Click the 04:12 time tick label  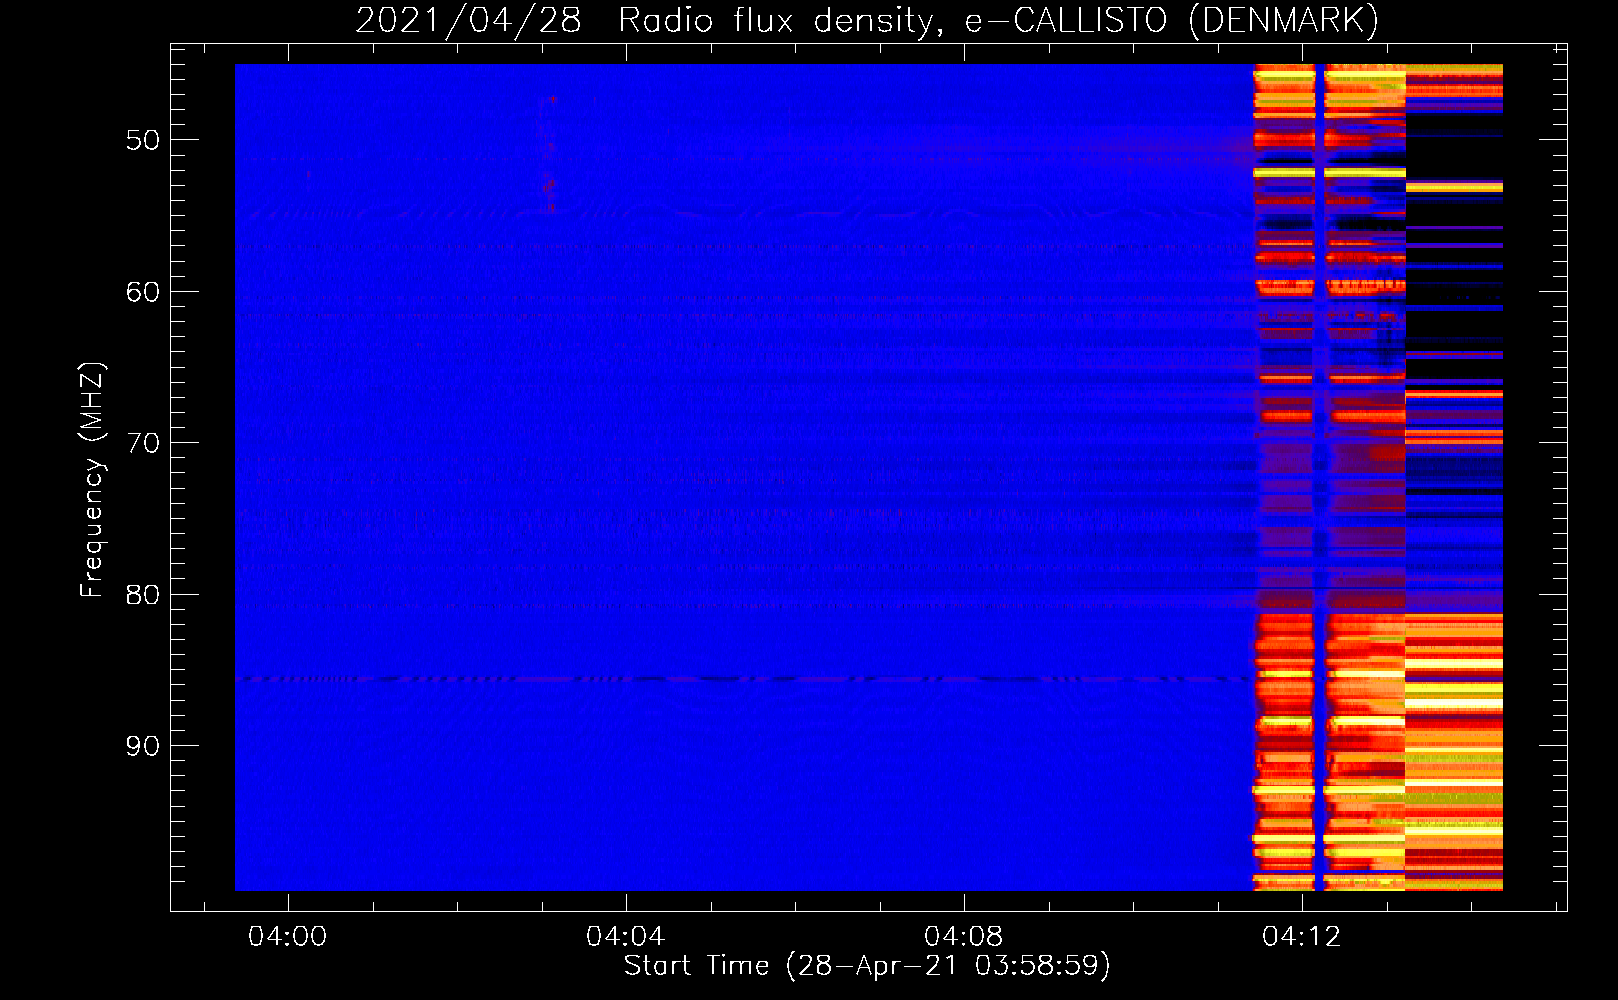1302,937
